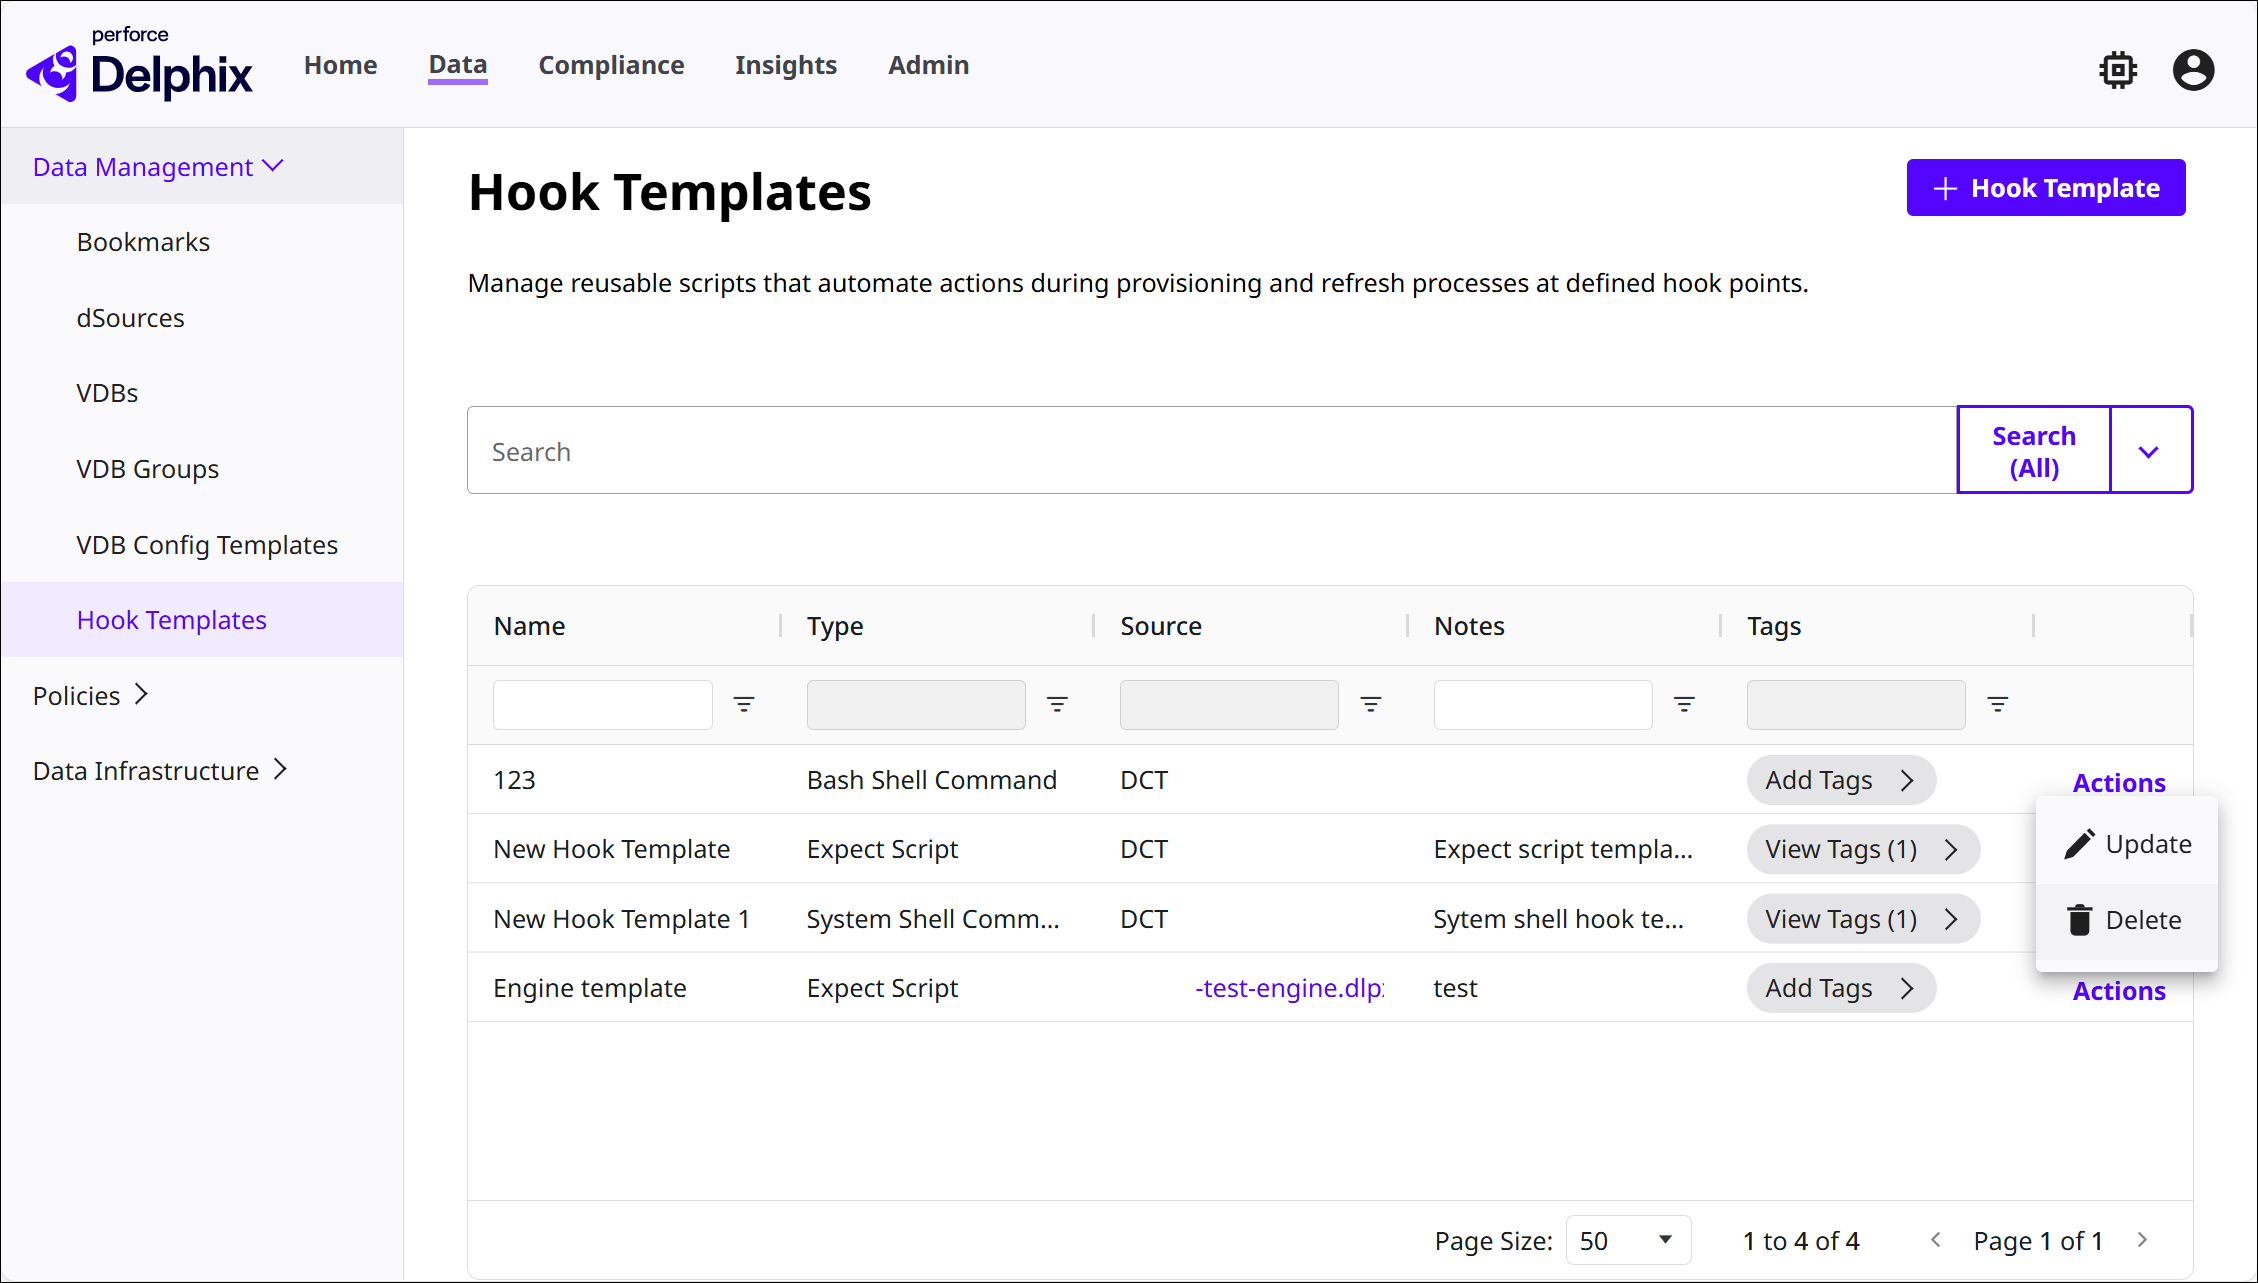Select Delete from the Actions menu
This screenshot has width=2258, height=1283.
(2126, 920)
